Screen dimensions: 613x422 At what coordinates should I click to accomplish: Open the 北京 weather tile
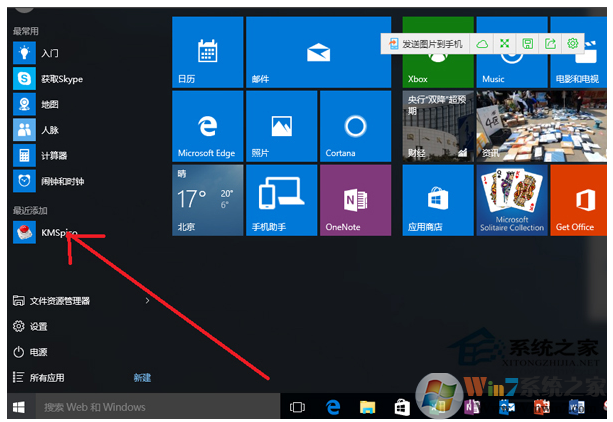click(208, 200)
